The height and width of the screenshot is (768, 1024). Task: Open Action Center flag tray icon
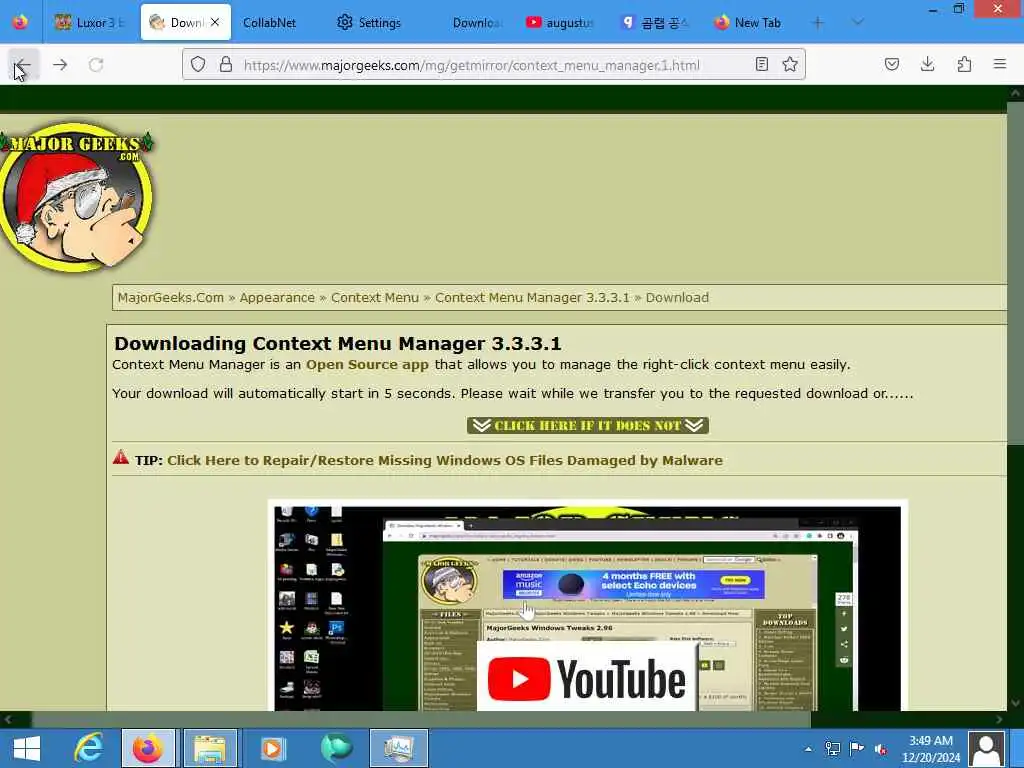point(857,749)
